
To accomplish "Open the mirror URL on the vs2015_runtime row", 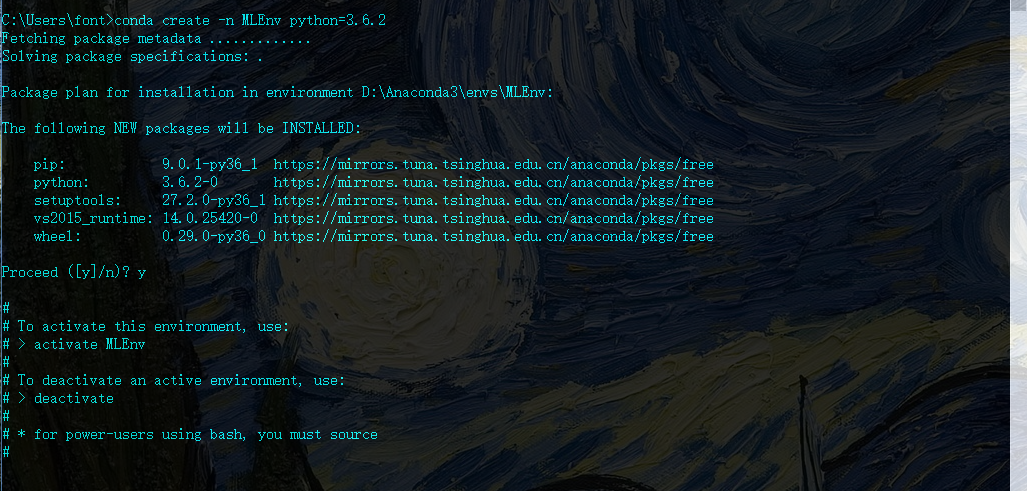I will 494,219.
